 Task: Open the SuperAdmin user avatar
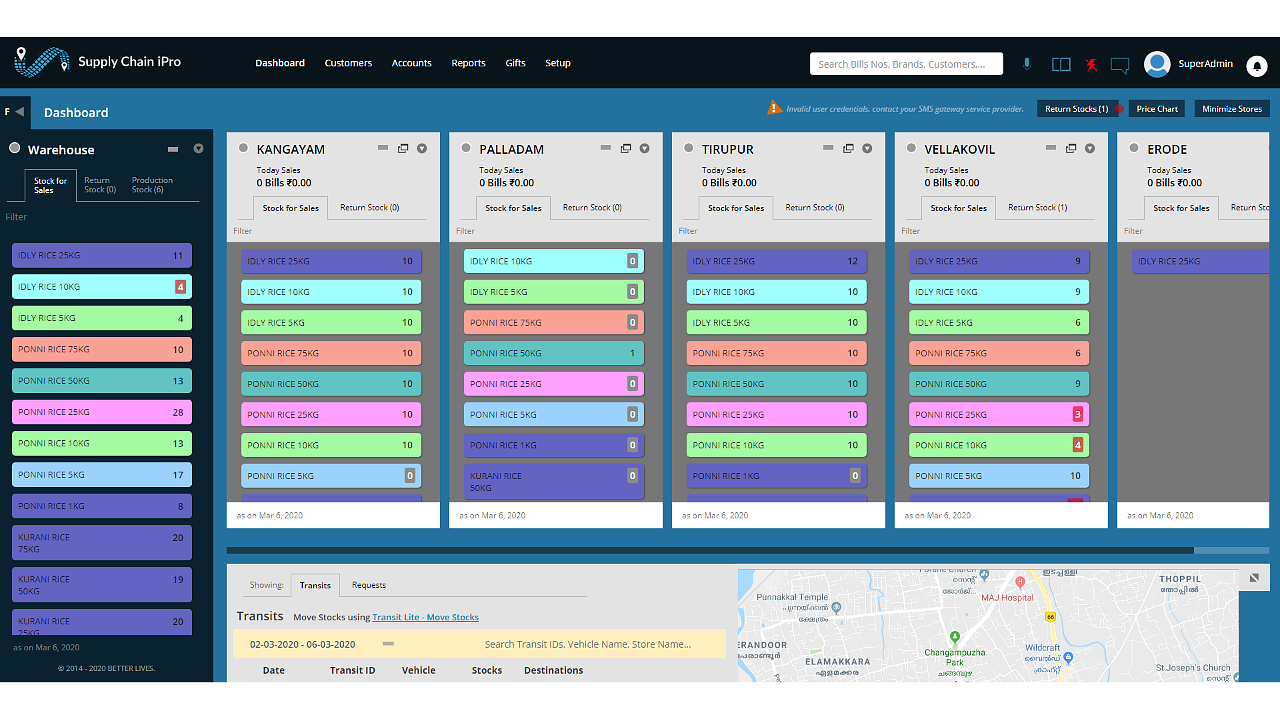(1157, 64)
